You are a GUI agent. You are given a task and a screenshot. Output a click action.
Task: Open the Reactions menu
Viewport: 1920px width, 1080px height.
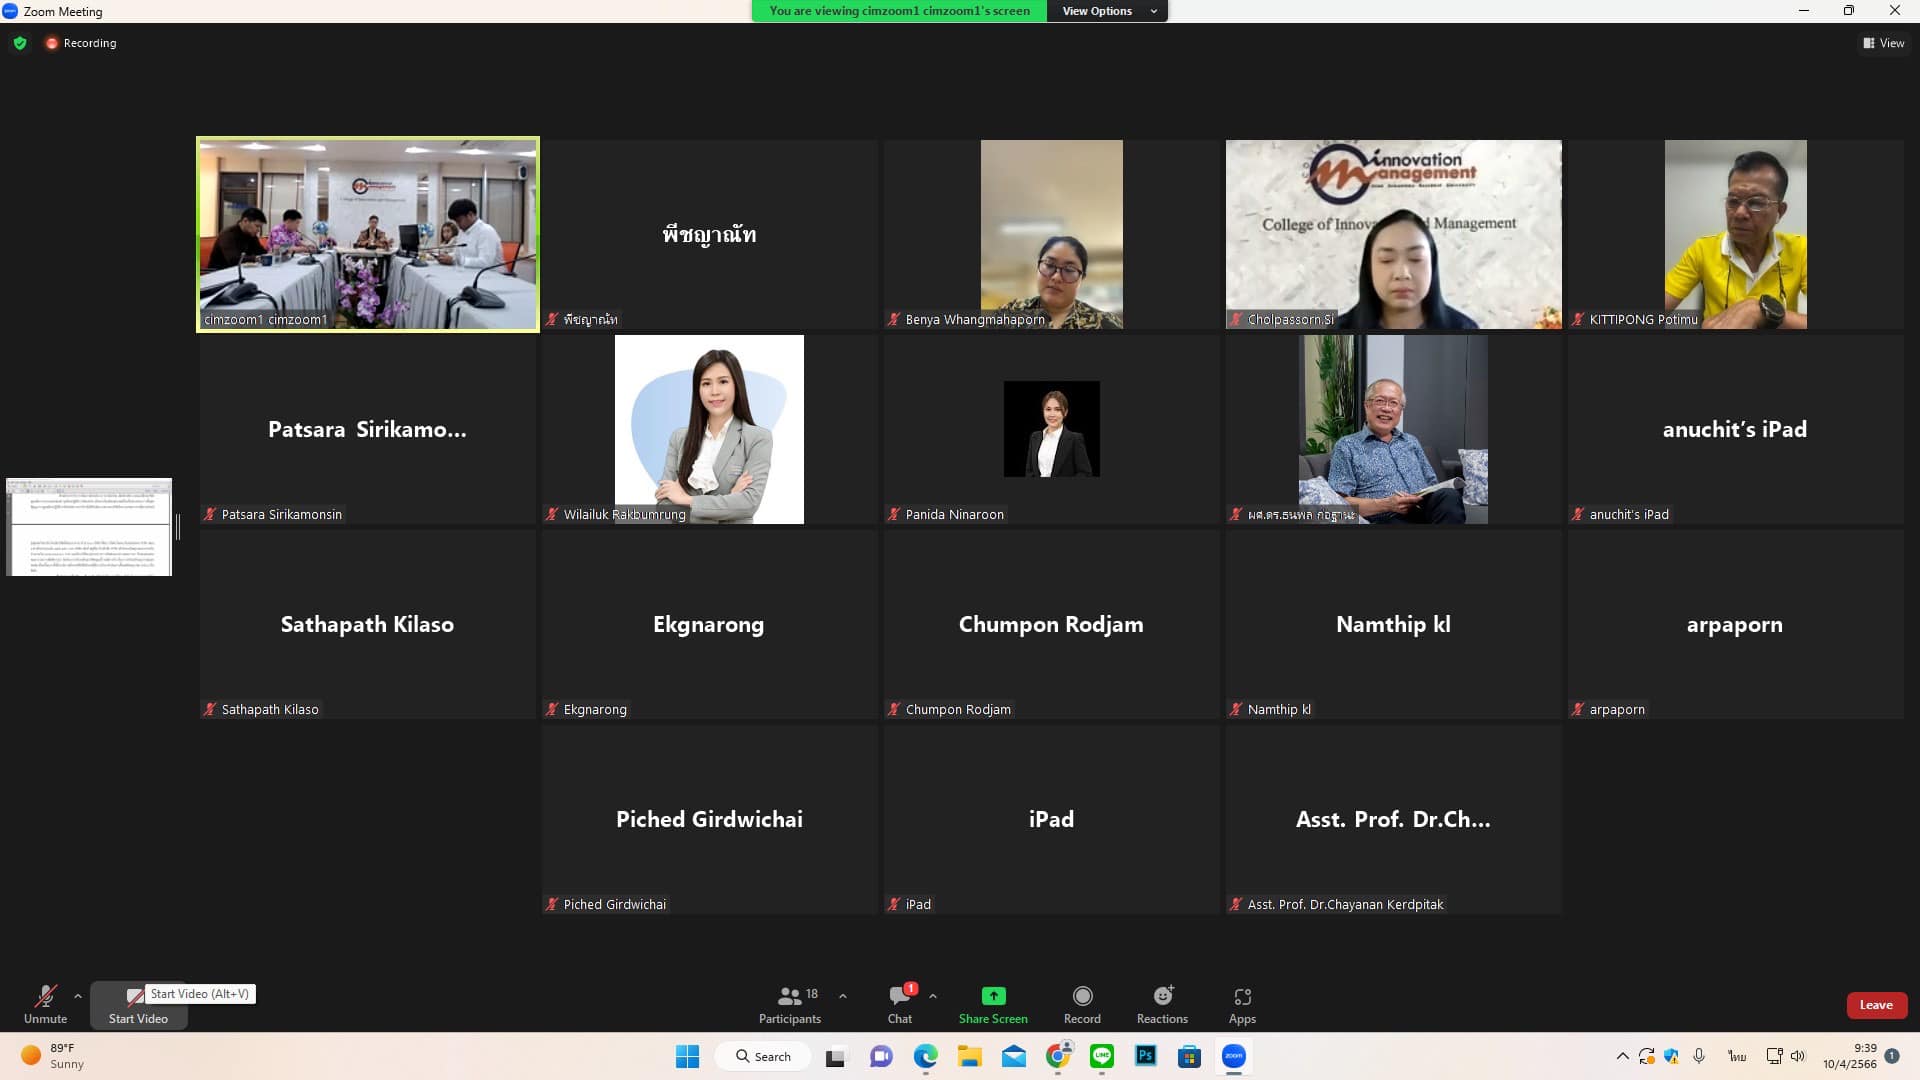click(1162, 1004)
